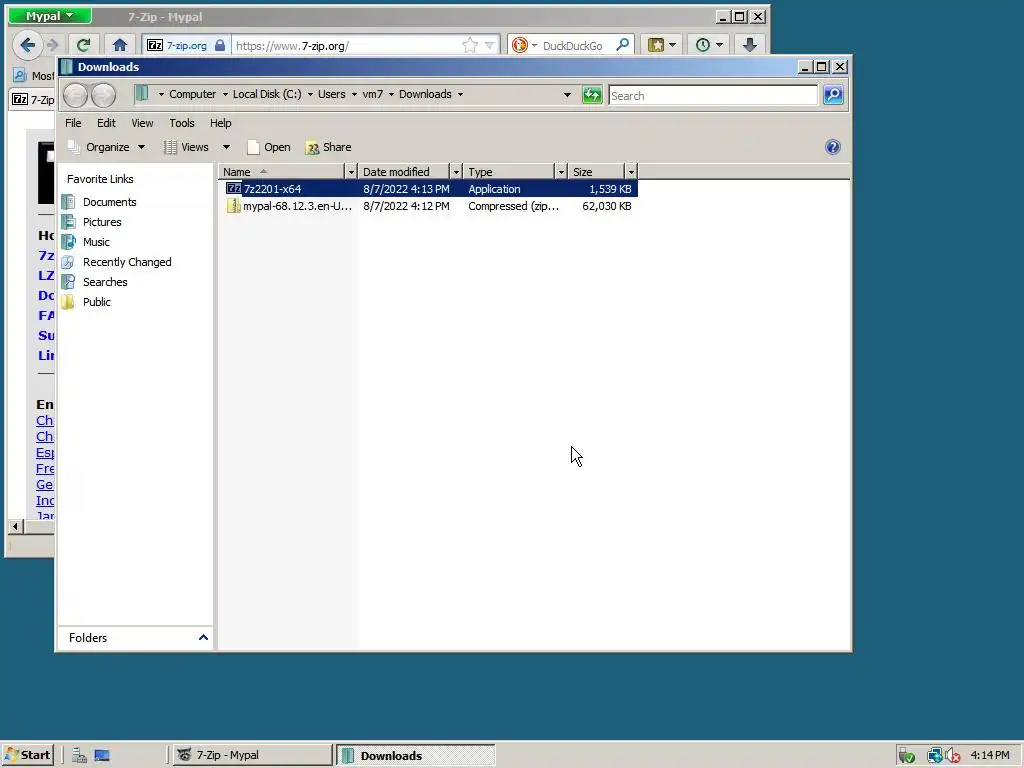Screen dimensions: 1024x768
Task: Click the Open toolbar button
Action: click(269, 147)
